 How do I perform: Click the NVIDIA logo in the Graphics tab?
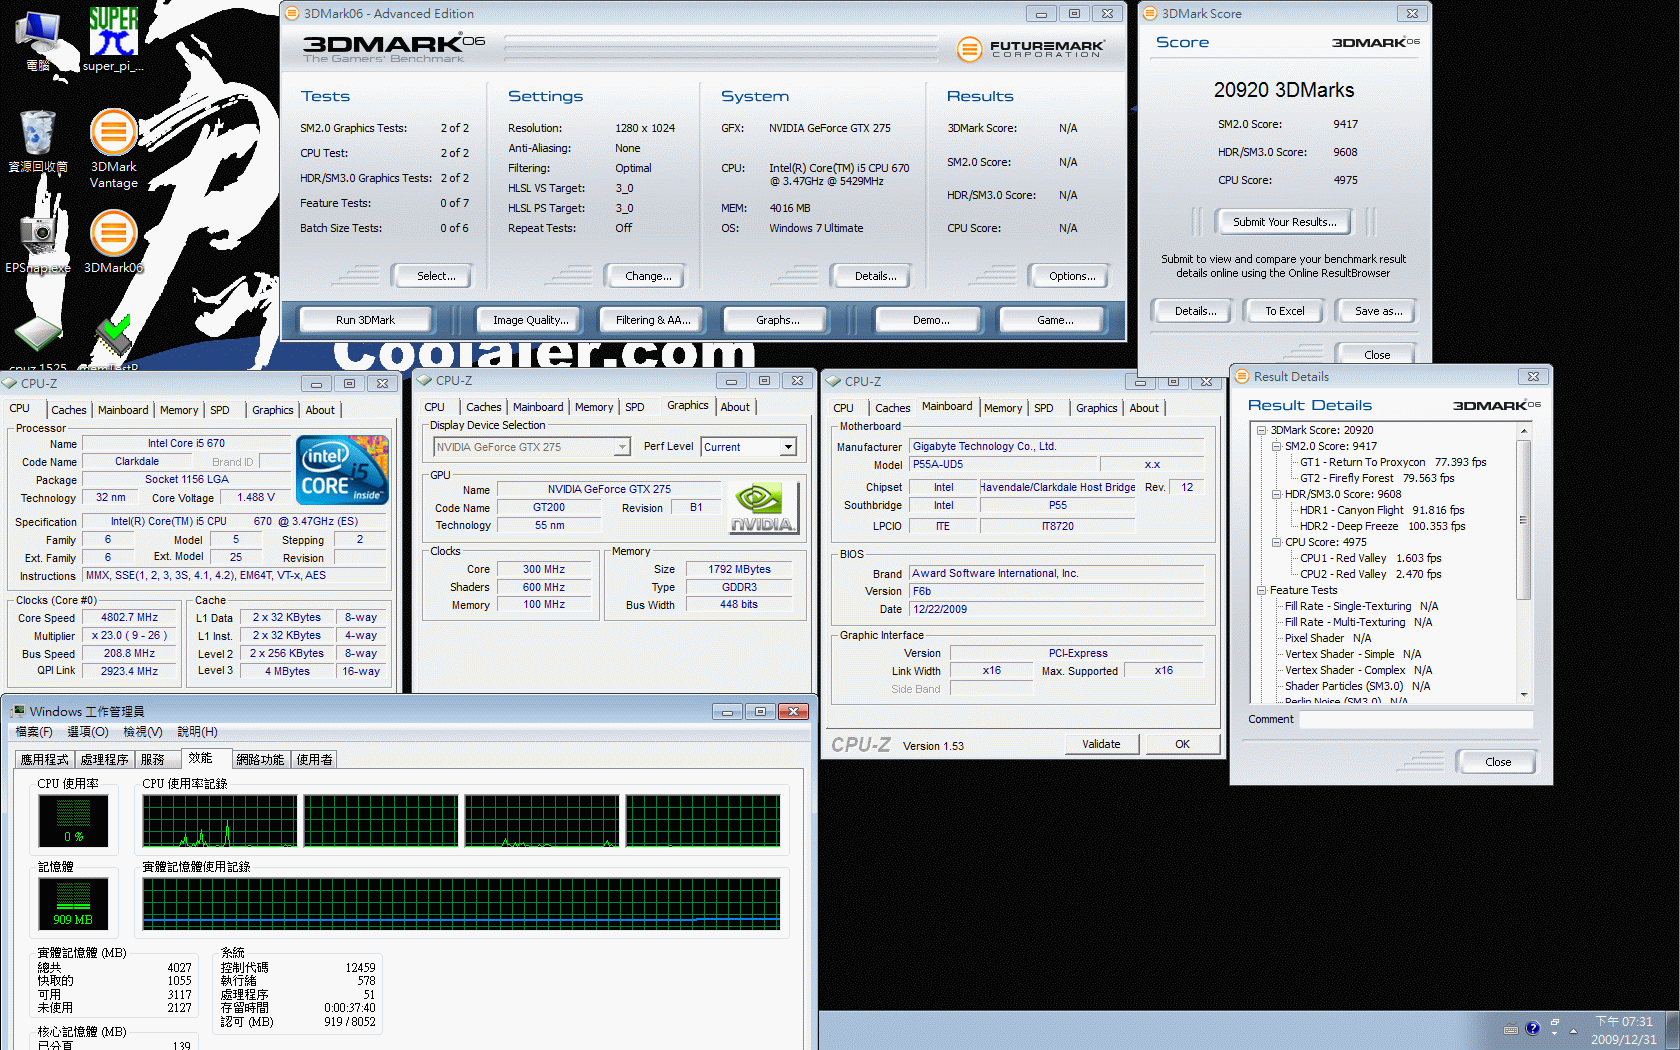click(x=763, y=507)
